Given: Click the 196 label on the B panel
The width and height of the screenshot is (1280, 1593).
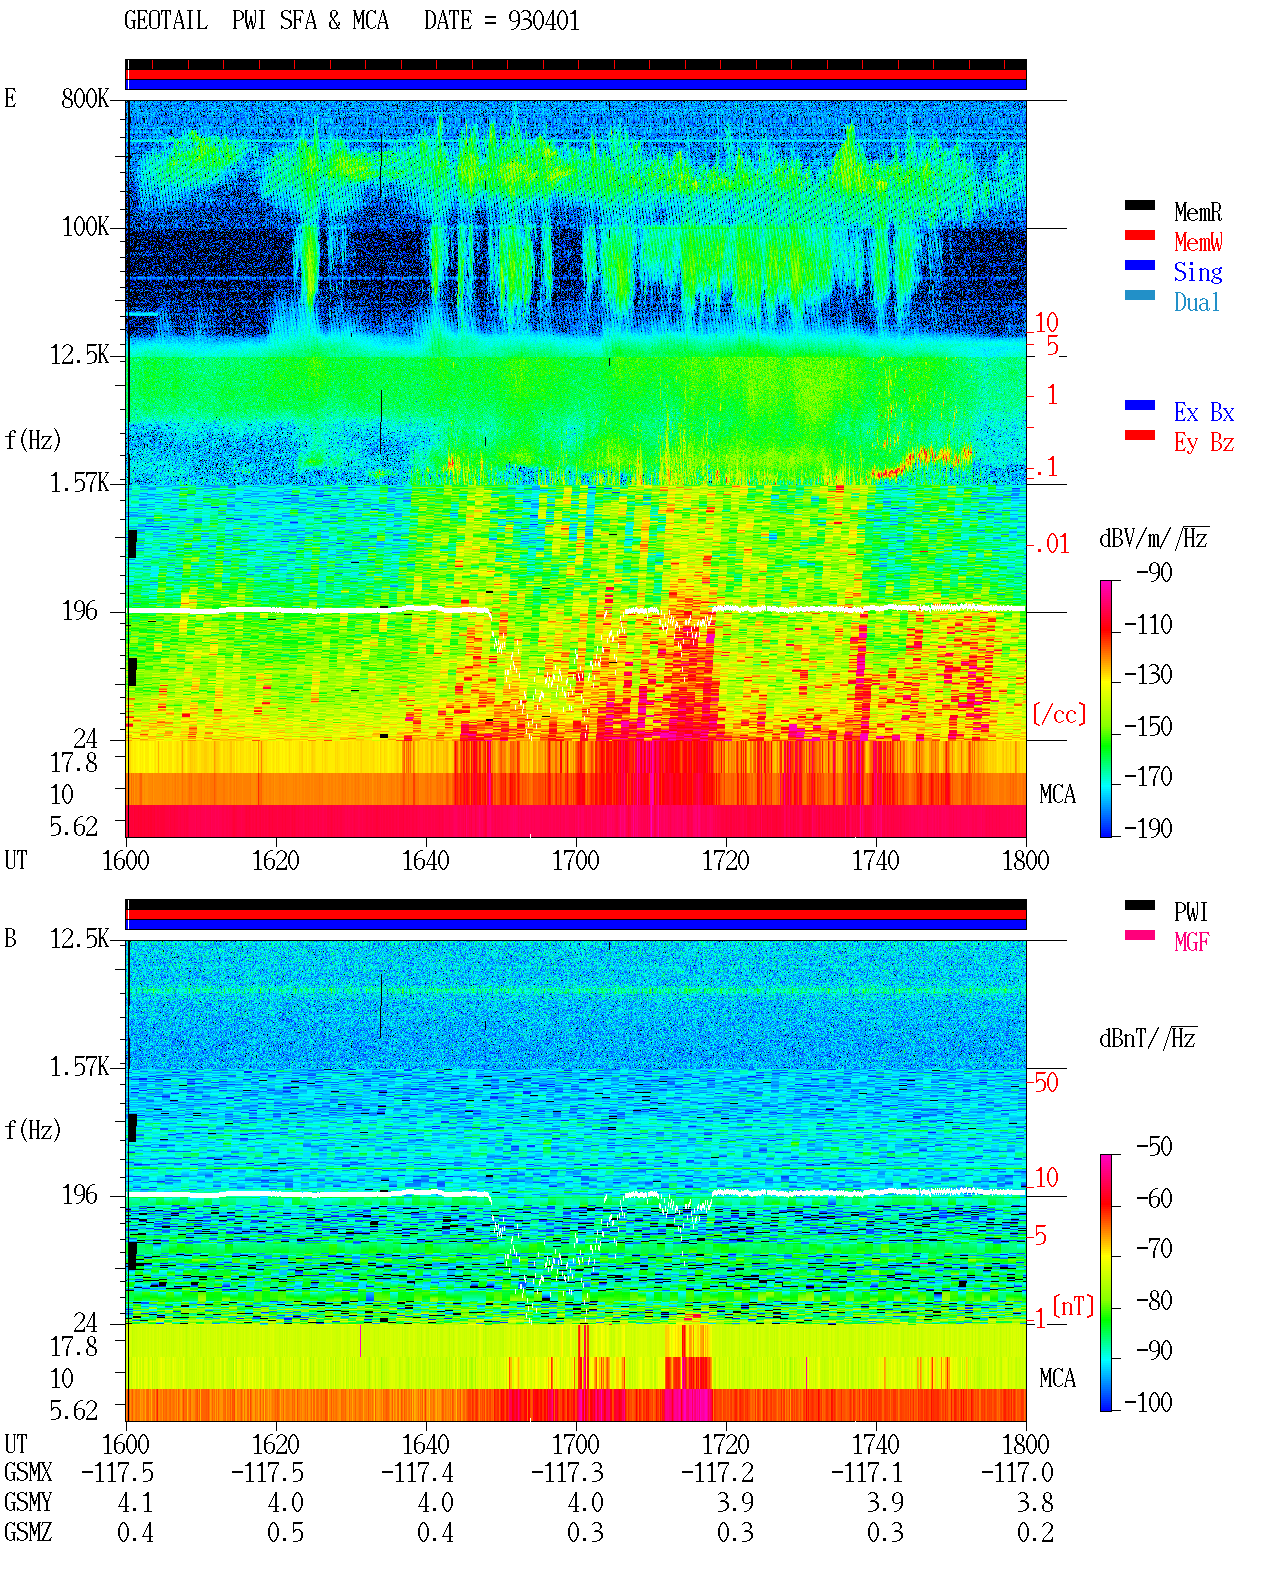Looking at the screenshot, I should pyautogui.click(x=79, y=1195).
